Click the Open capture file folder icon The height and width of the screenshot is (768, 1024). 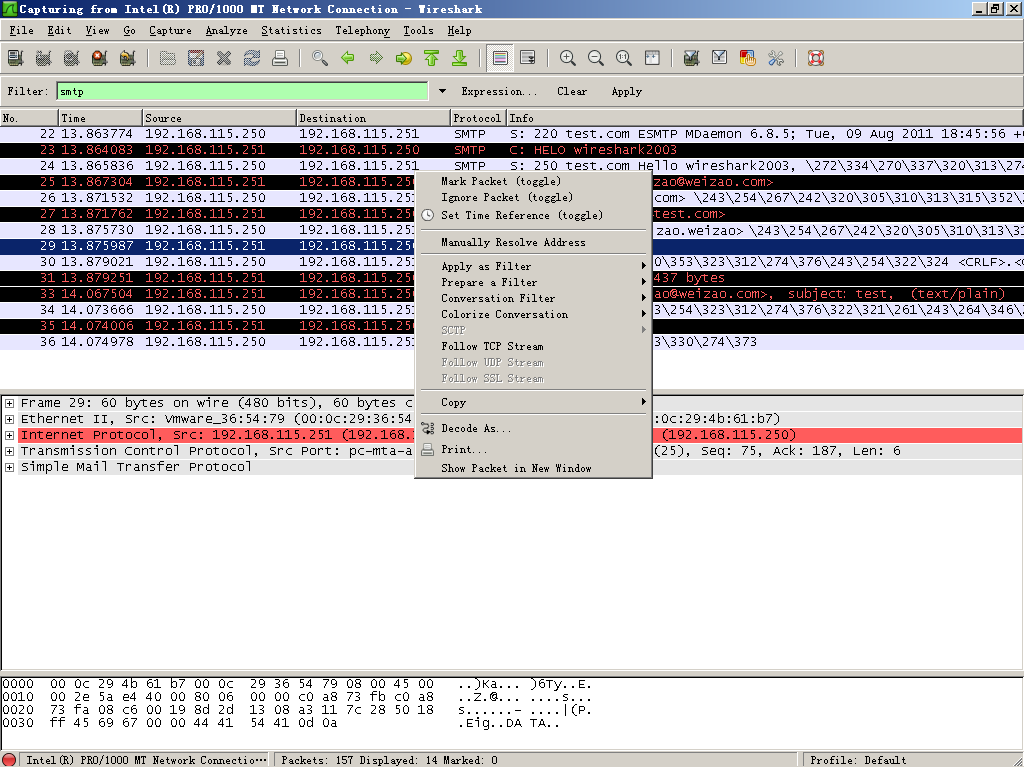tap(168, 58)
